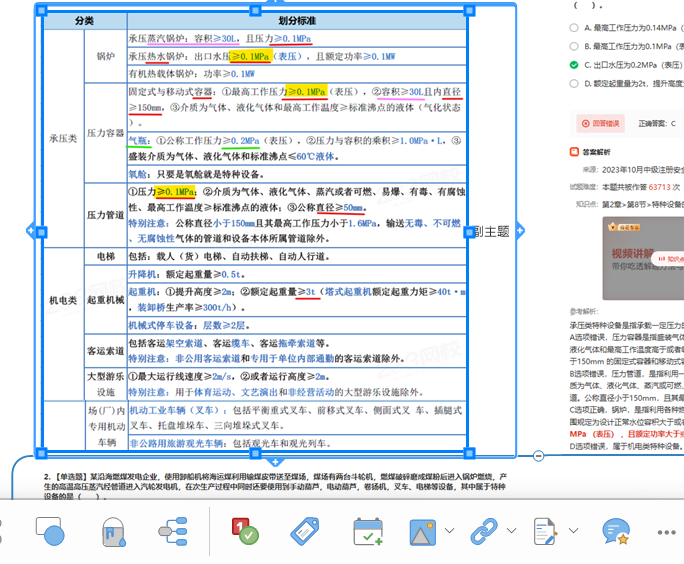684x564 pixels.
Task: Click the 有机热载体锅炉 row text
Action: [192, 74]
